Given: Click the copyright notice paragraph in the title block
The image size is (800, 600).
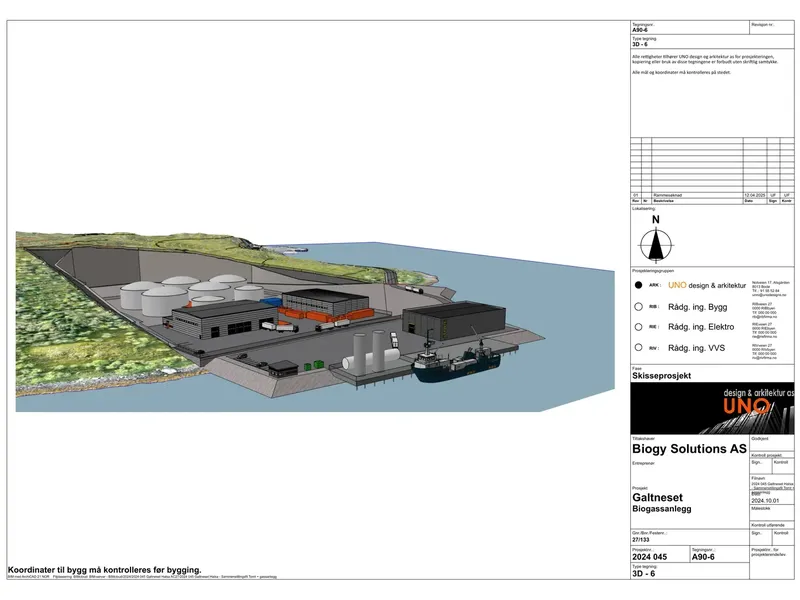Looking at the screenshot, I should pos(705,59).
